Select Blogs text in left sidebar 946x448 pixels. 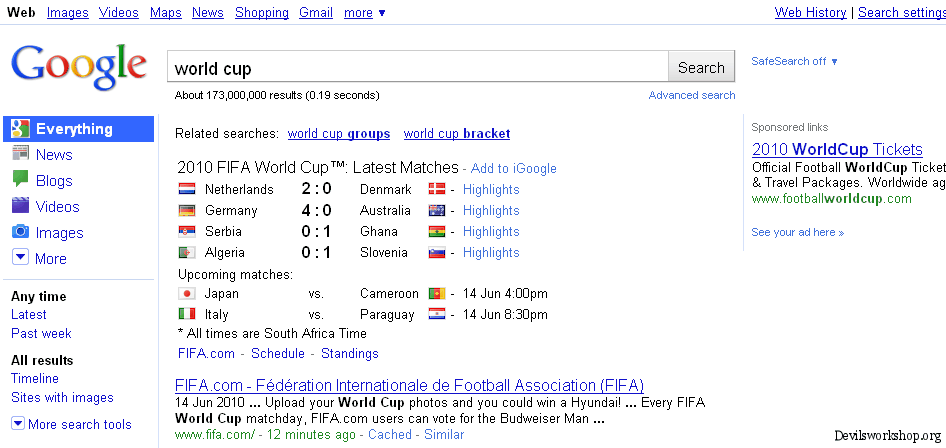coord(54,181)
